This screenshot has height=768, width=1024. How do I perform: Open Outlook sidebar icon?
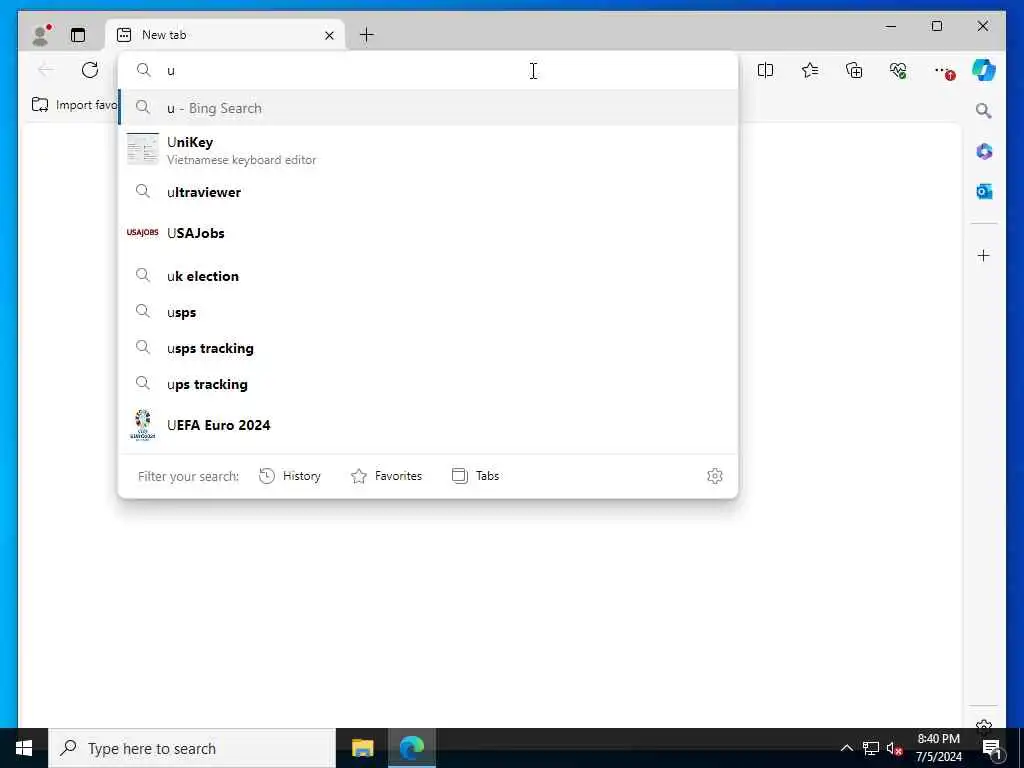click(x=984, y=191)
